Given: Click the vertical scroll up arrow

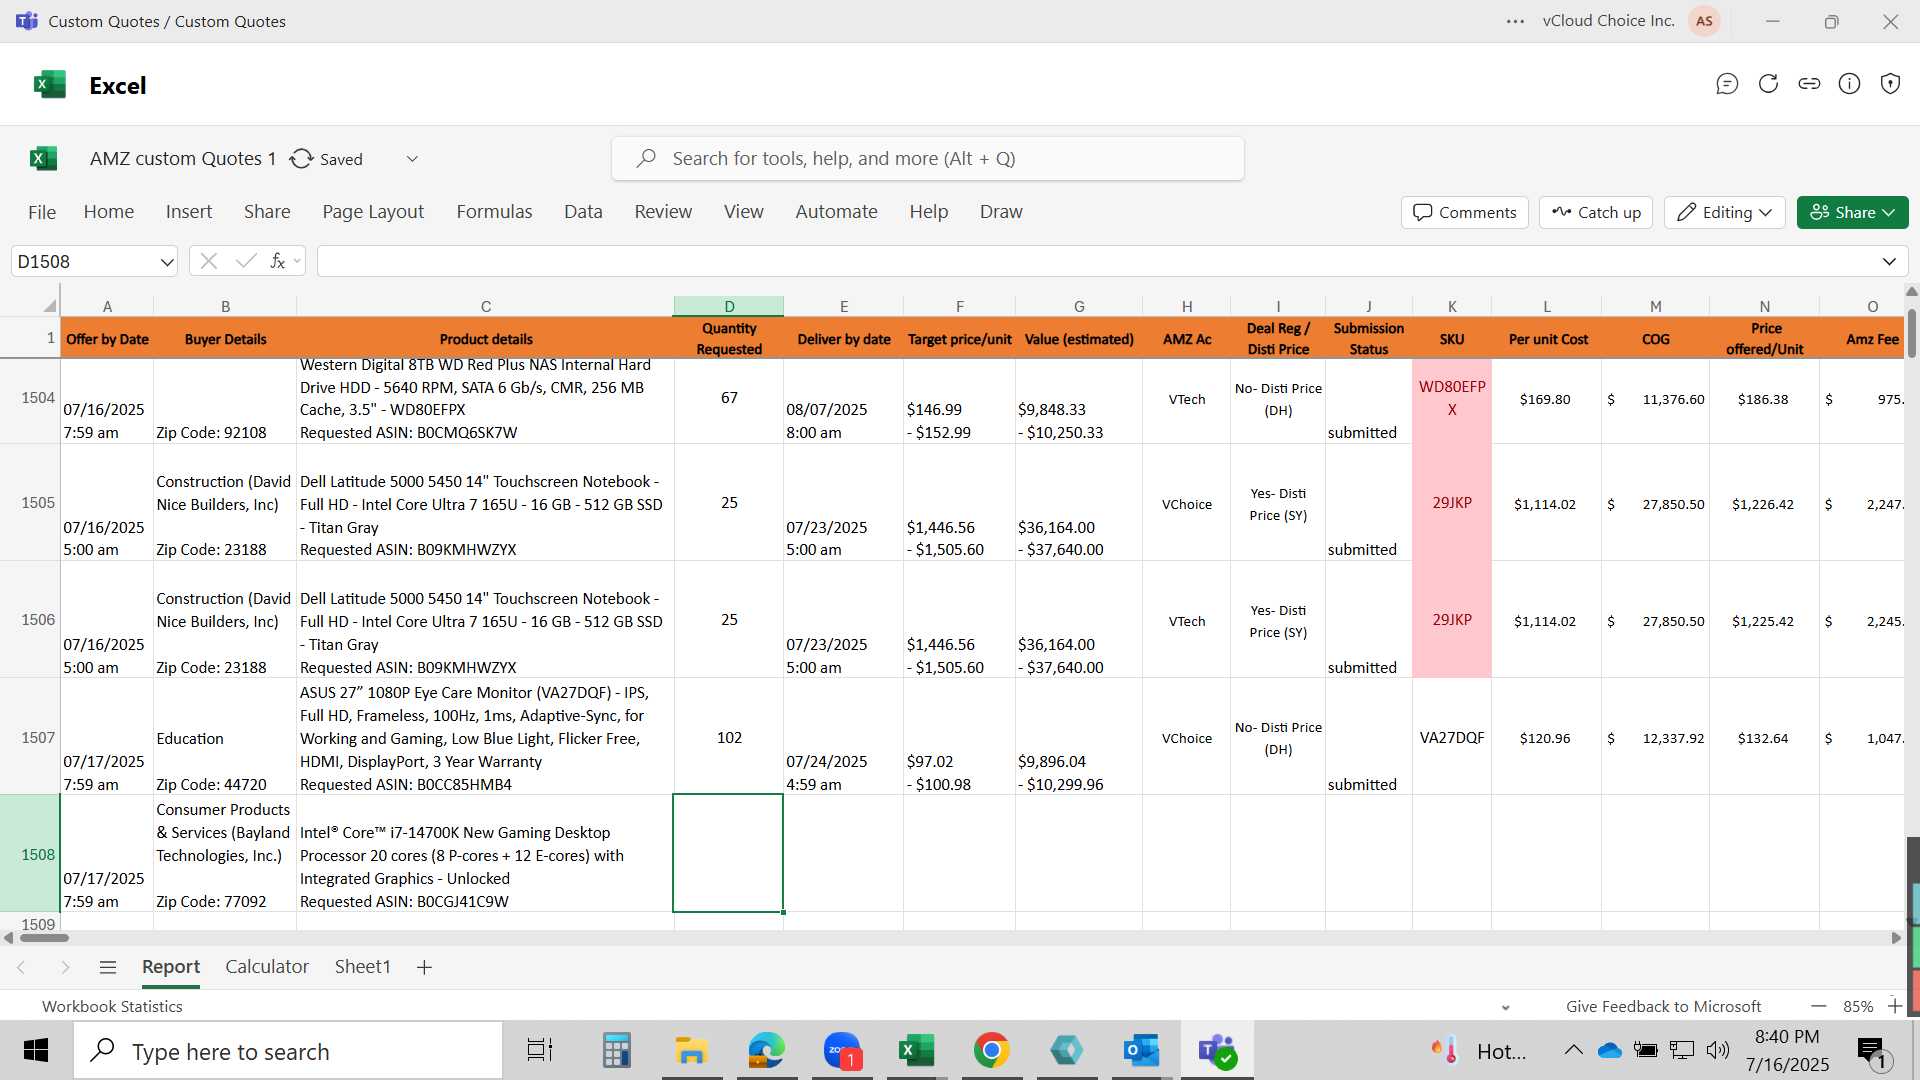Looking at the screenshot, I should pos(1912,292).
